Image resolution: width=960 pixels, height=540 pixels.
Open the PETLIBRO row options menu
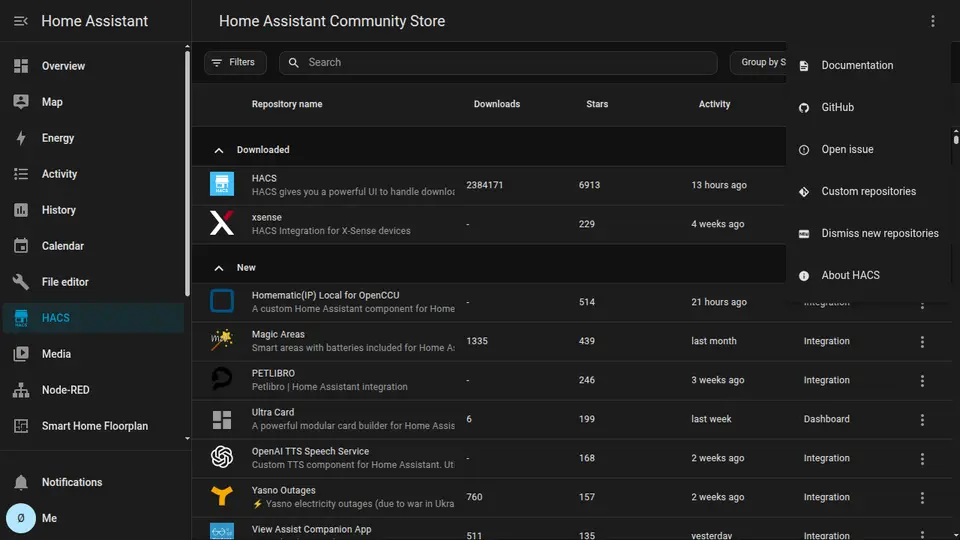pos(922,381)
